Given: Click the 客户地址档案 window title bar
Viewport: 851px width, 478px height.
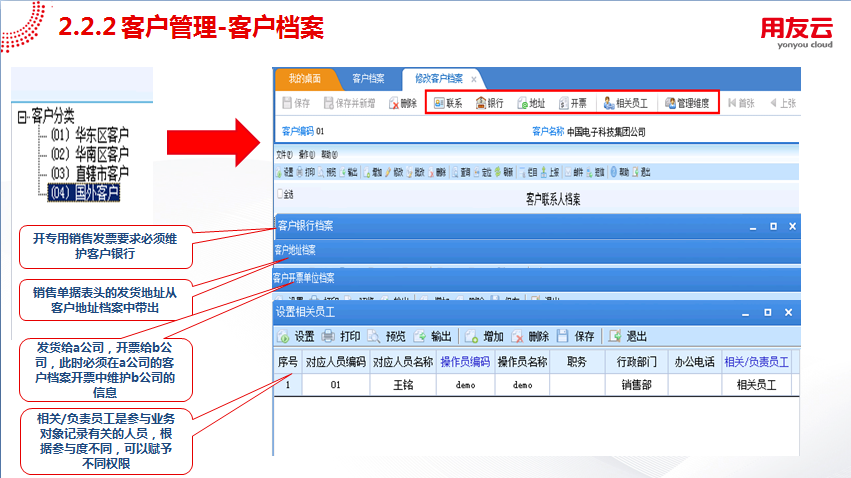Looking at the screenshot, I should click(x=536, y=251).
